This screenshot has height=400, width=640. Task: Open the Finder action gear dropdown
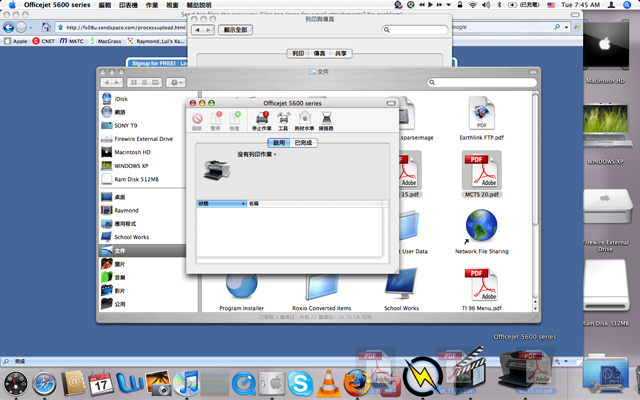click(176, 82)
